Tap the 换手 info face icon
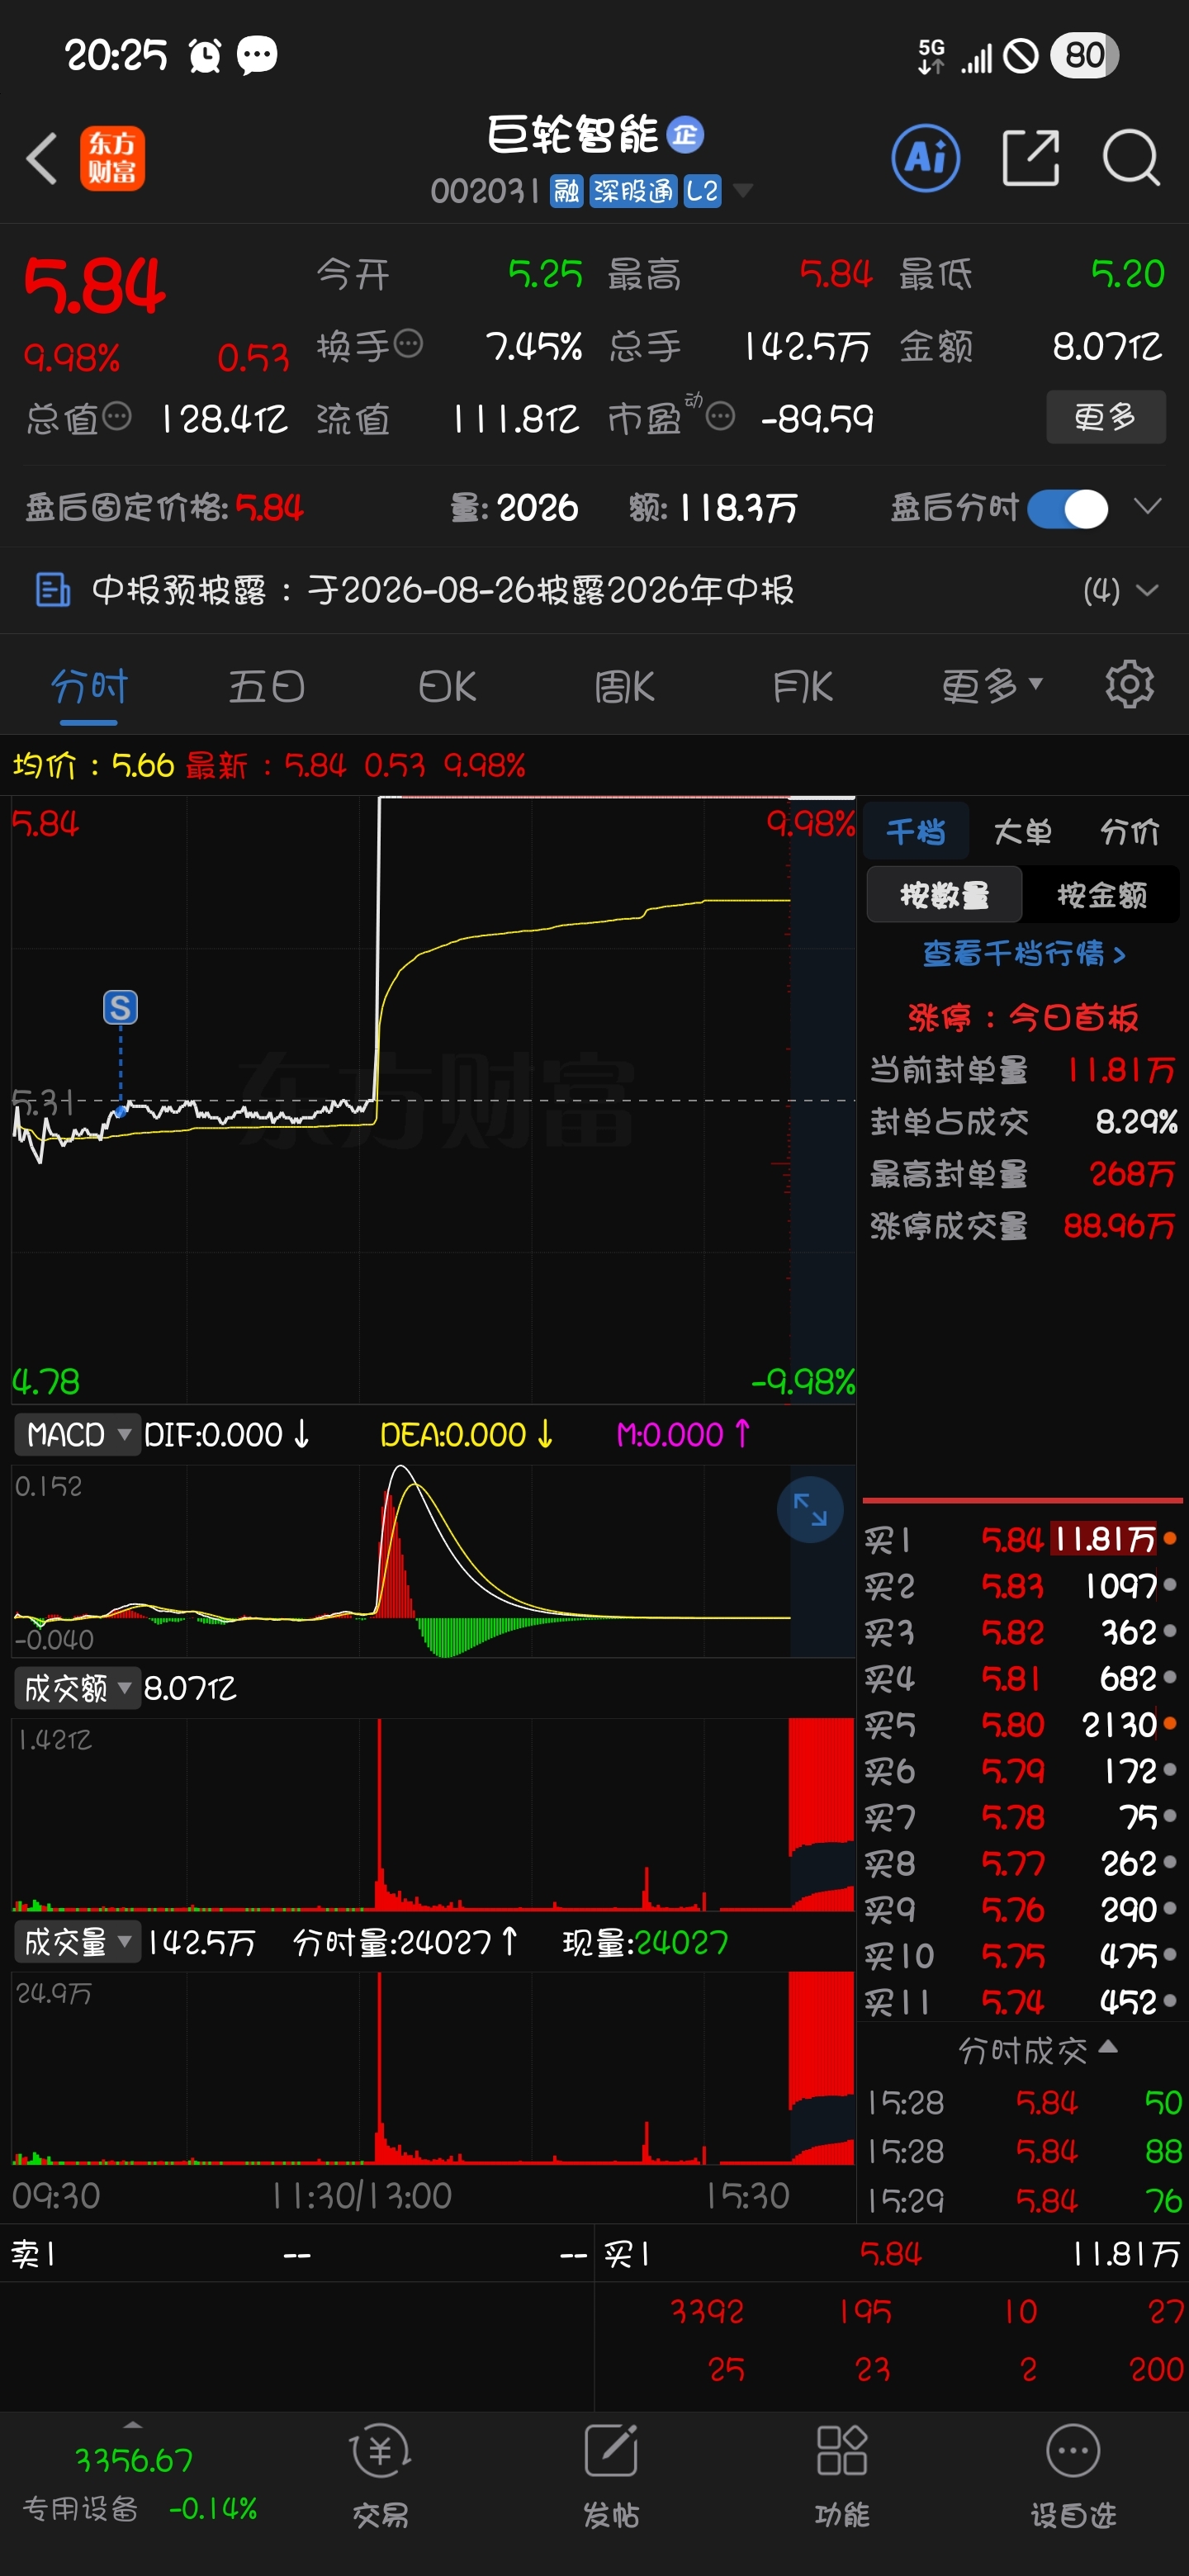This screenshot has height=2576, width=1189. [x=408, y=344]
